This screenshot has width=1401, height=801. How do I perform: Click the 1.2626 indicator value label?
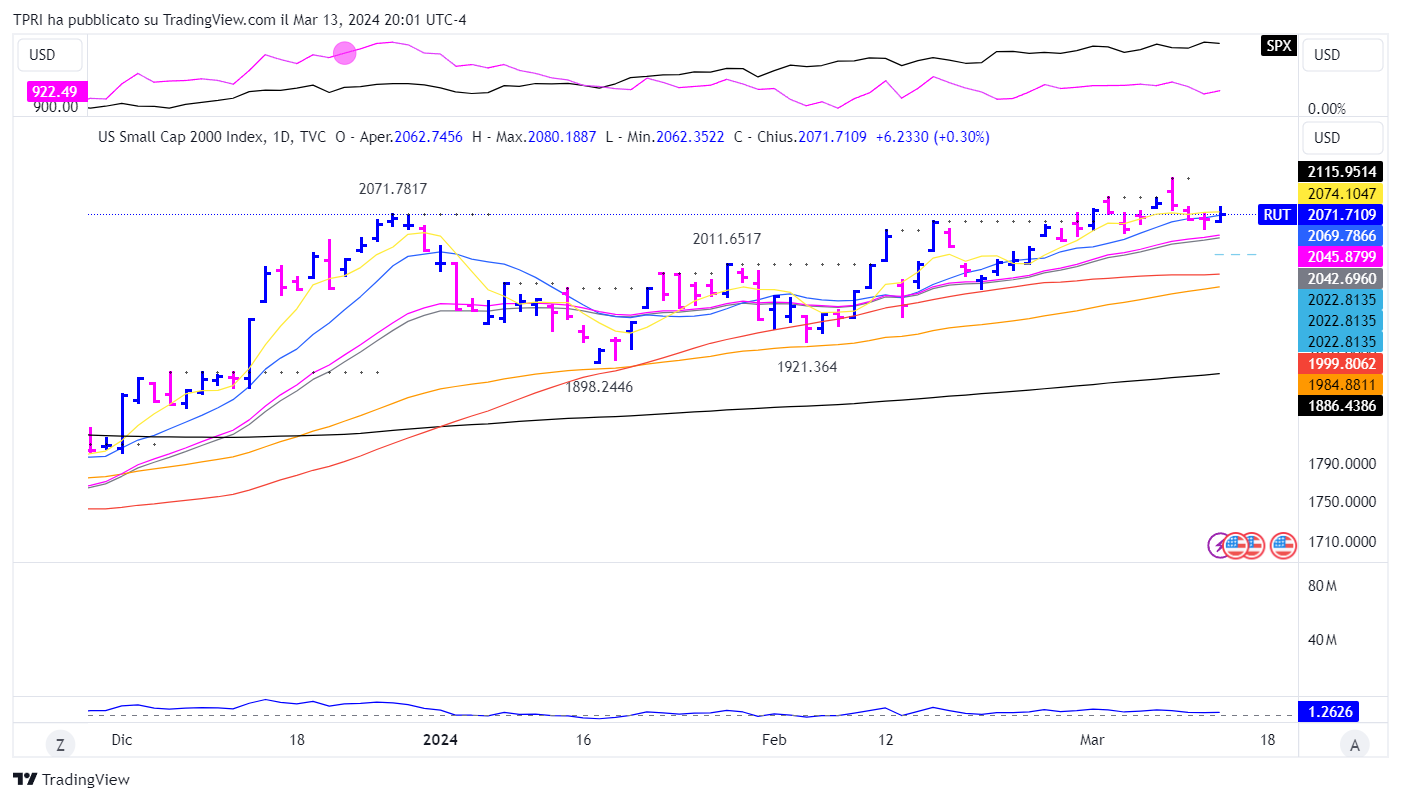(x=1340, y=711)
